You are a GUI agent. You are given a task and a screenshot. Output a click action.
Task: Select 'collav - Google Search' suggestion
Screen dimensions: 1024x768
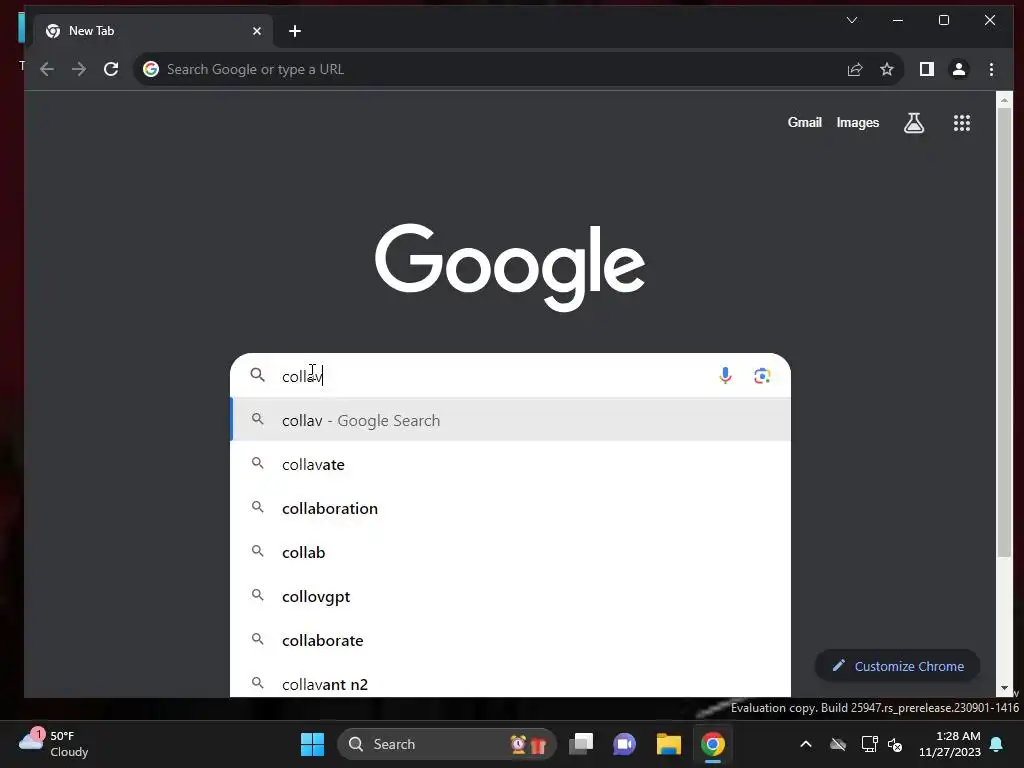[x=510, y=420]
